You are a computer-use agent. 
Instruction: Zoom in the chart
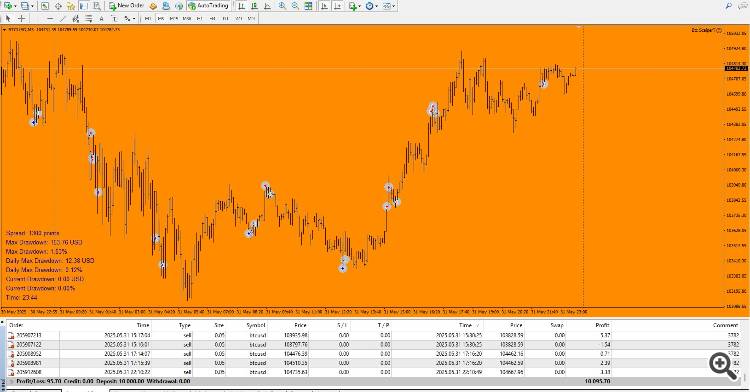coord(282,6)
